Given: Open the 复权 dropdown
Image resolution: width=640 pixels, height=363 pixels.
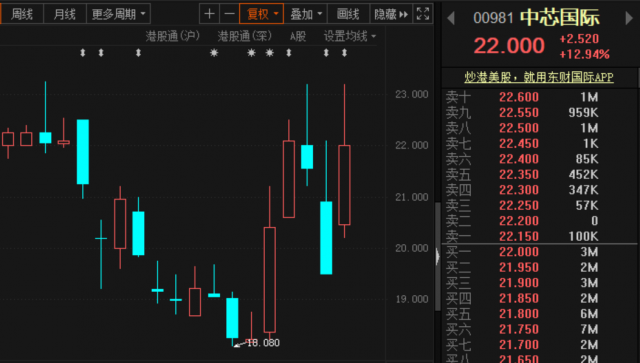Looking at the screenshot, I should click(x=262, y=14).
